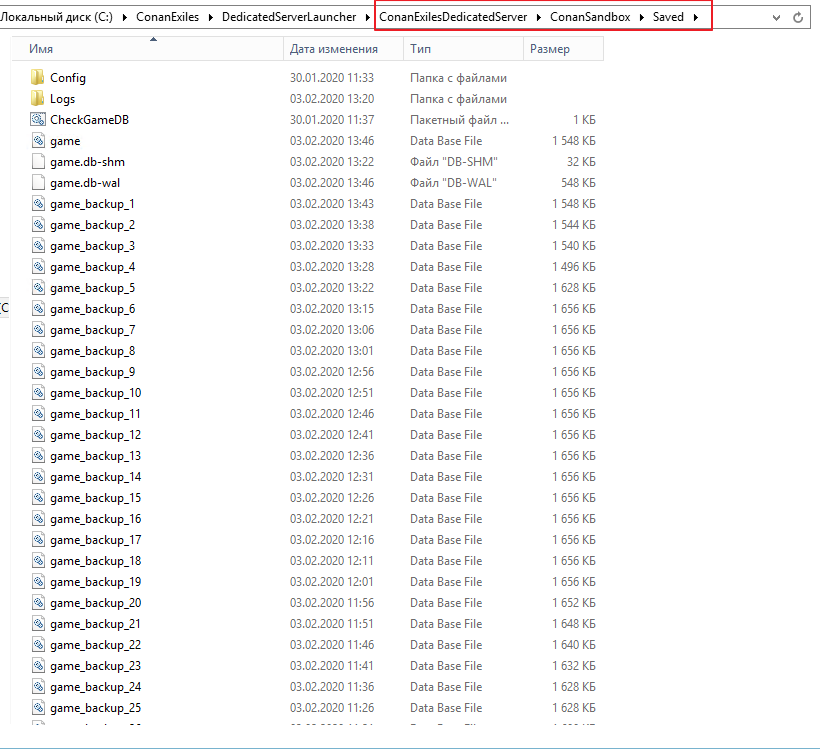Click the 1 496 КБ size value
This screenshot has width=820, height=749.
point(574,267)
